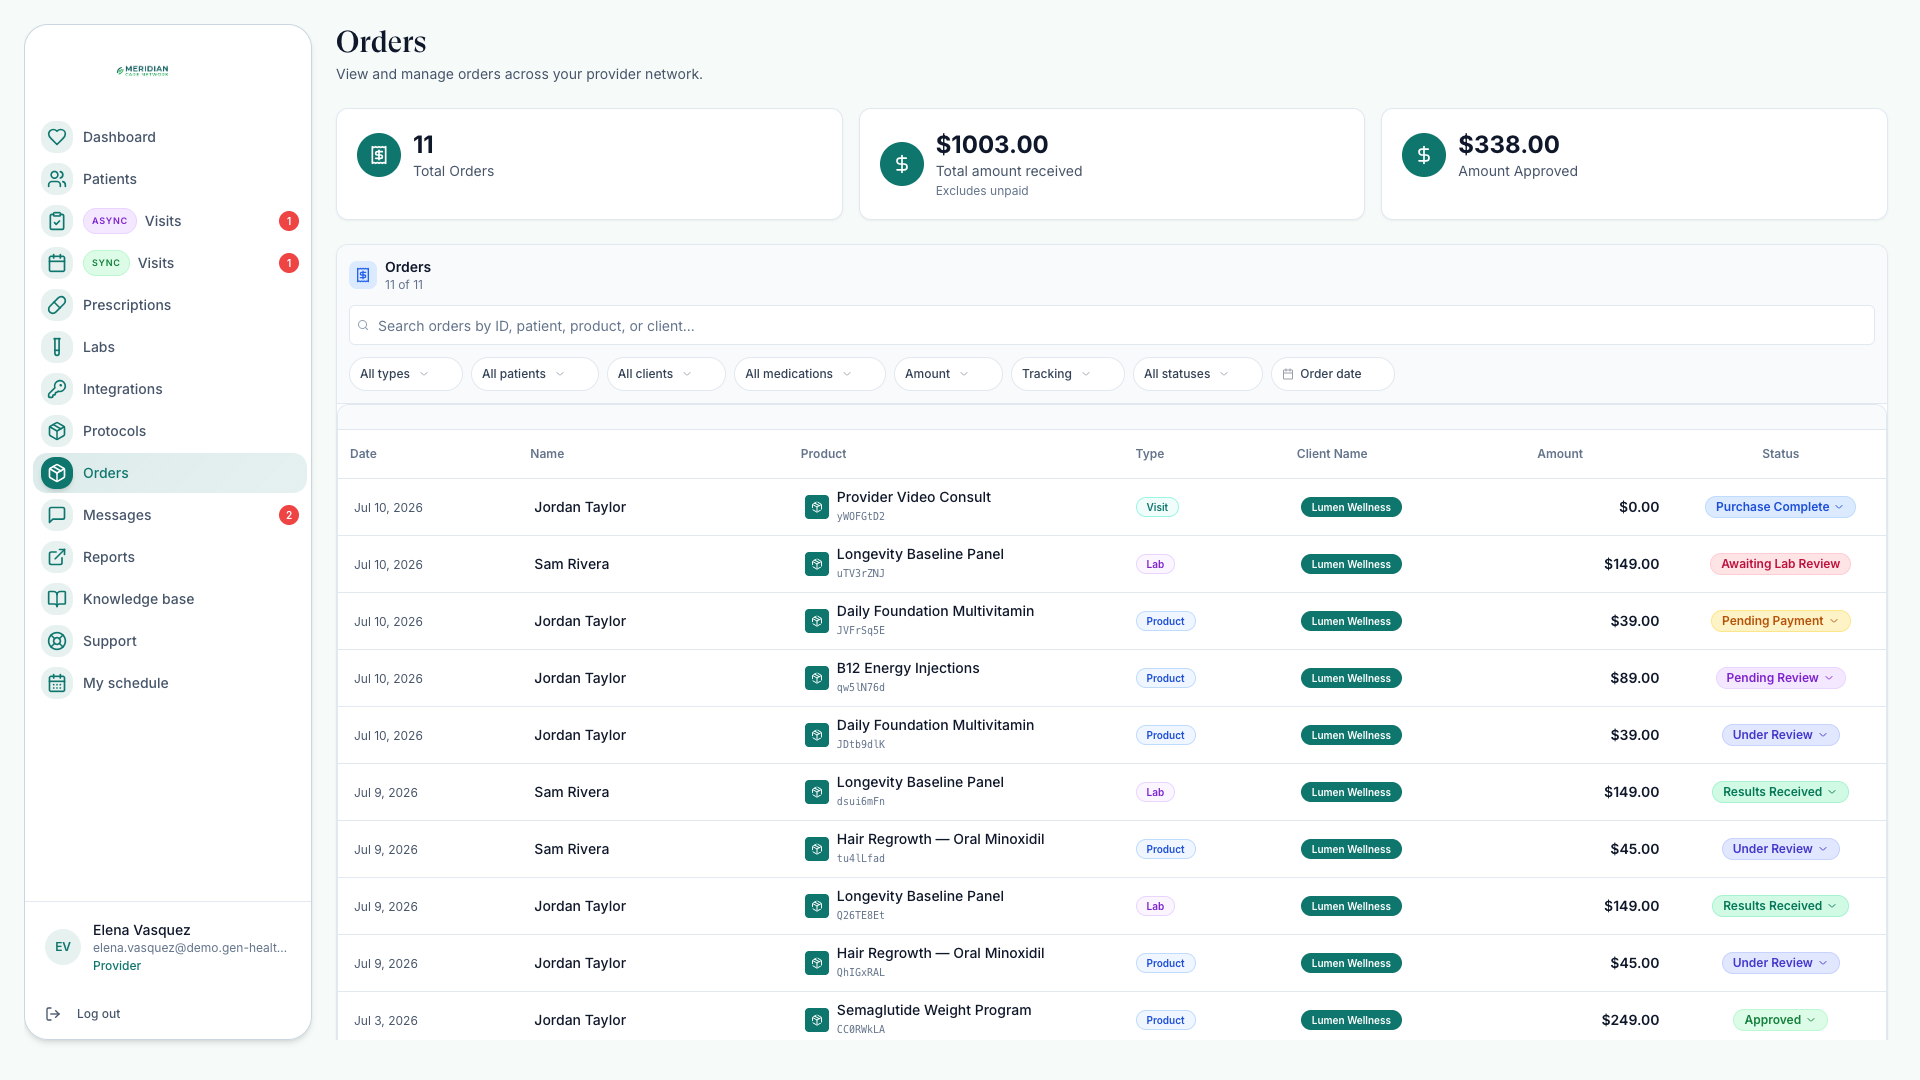Click the order search input field
The width and height of the screenshot is (1920, 1080).
click(x=1111, y=326)
